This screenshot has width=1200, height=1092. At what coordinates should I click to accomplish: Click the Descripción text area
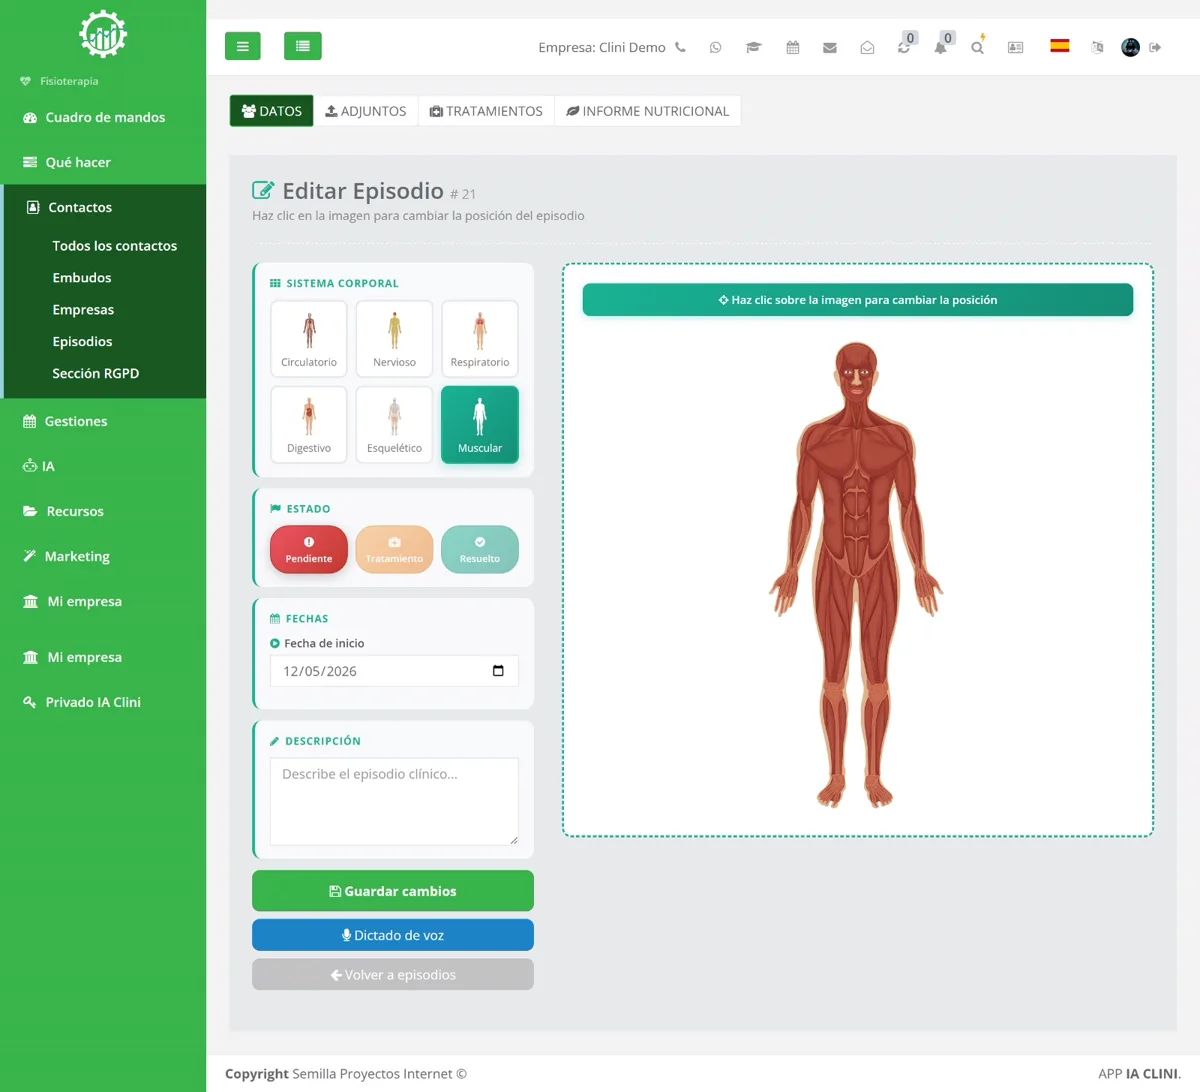[394, 802]
